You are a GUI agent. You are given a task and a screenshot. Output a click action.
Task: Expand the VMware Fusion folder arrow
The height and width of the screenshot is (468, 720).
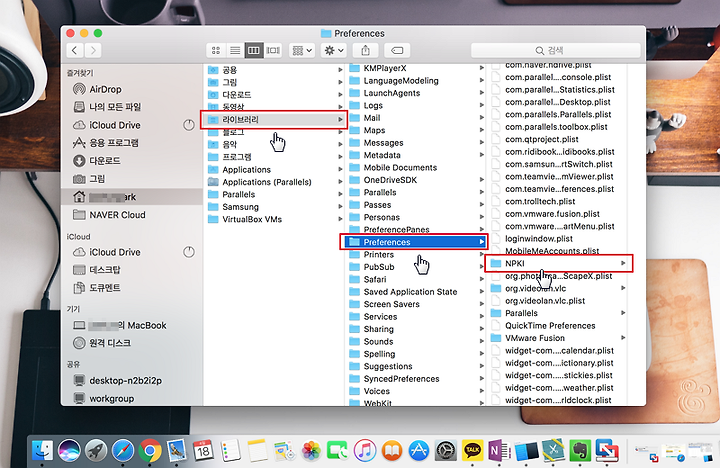(623, 338)
